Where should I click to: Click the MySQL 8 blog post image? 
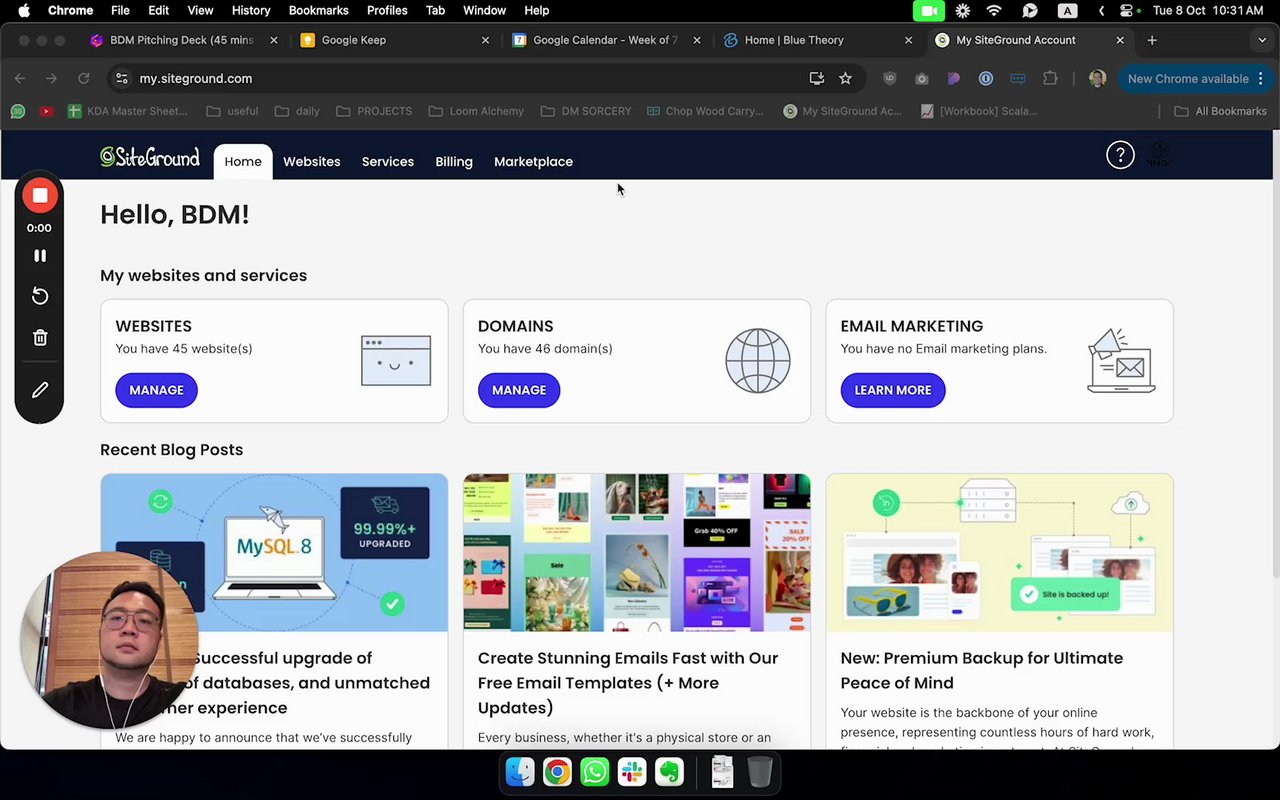(274, 552)
